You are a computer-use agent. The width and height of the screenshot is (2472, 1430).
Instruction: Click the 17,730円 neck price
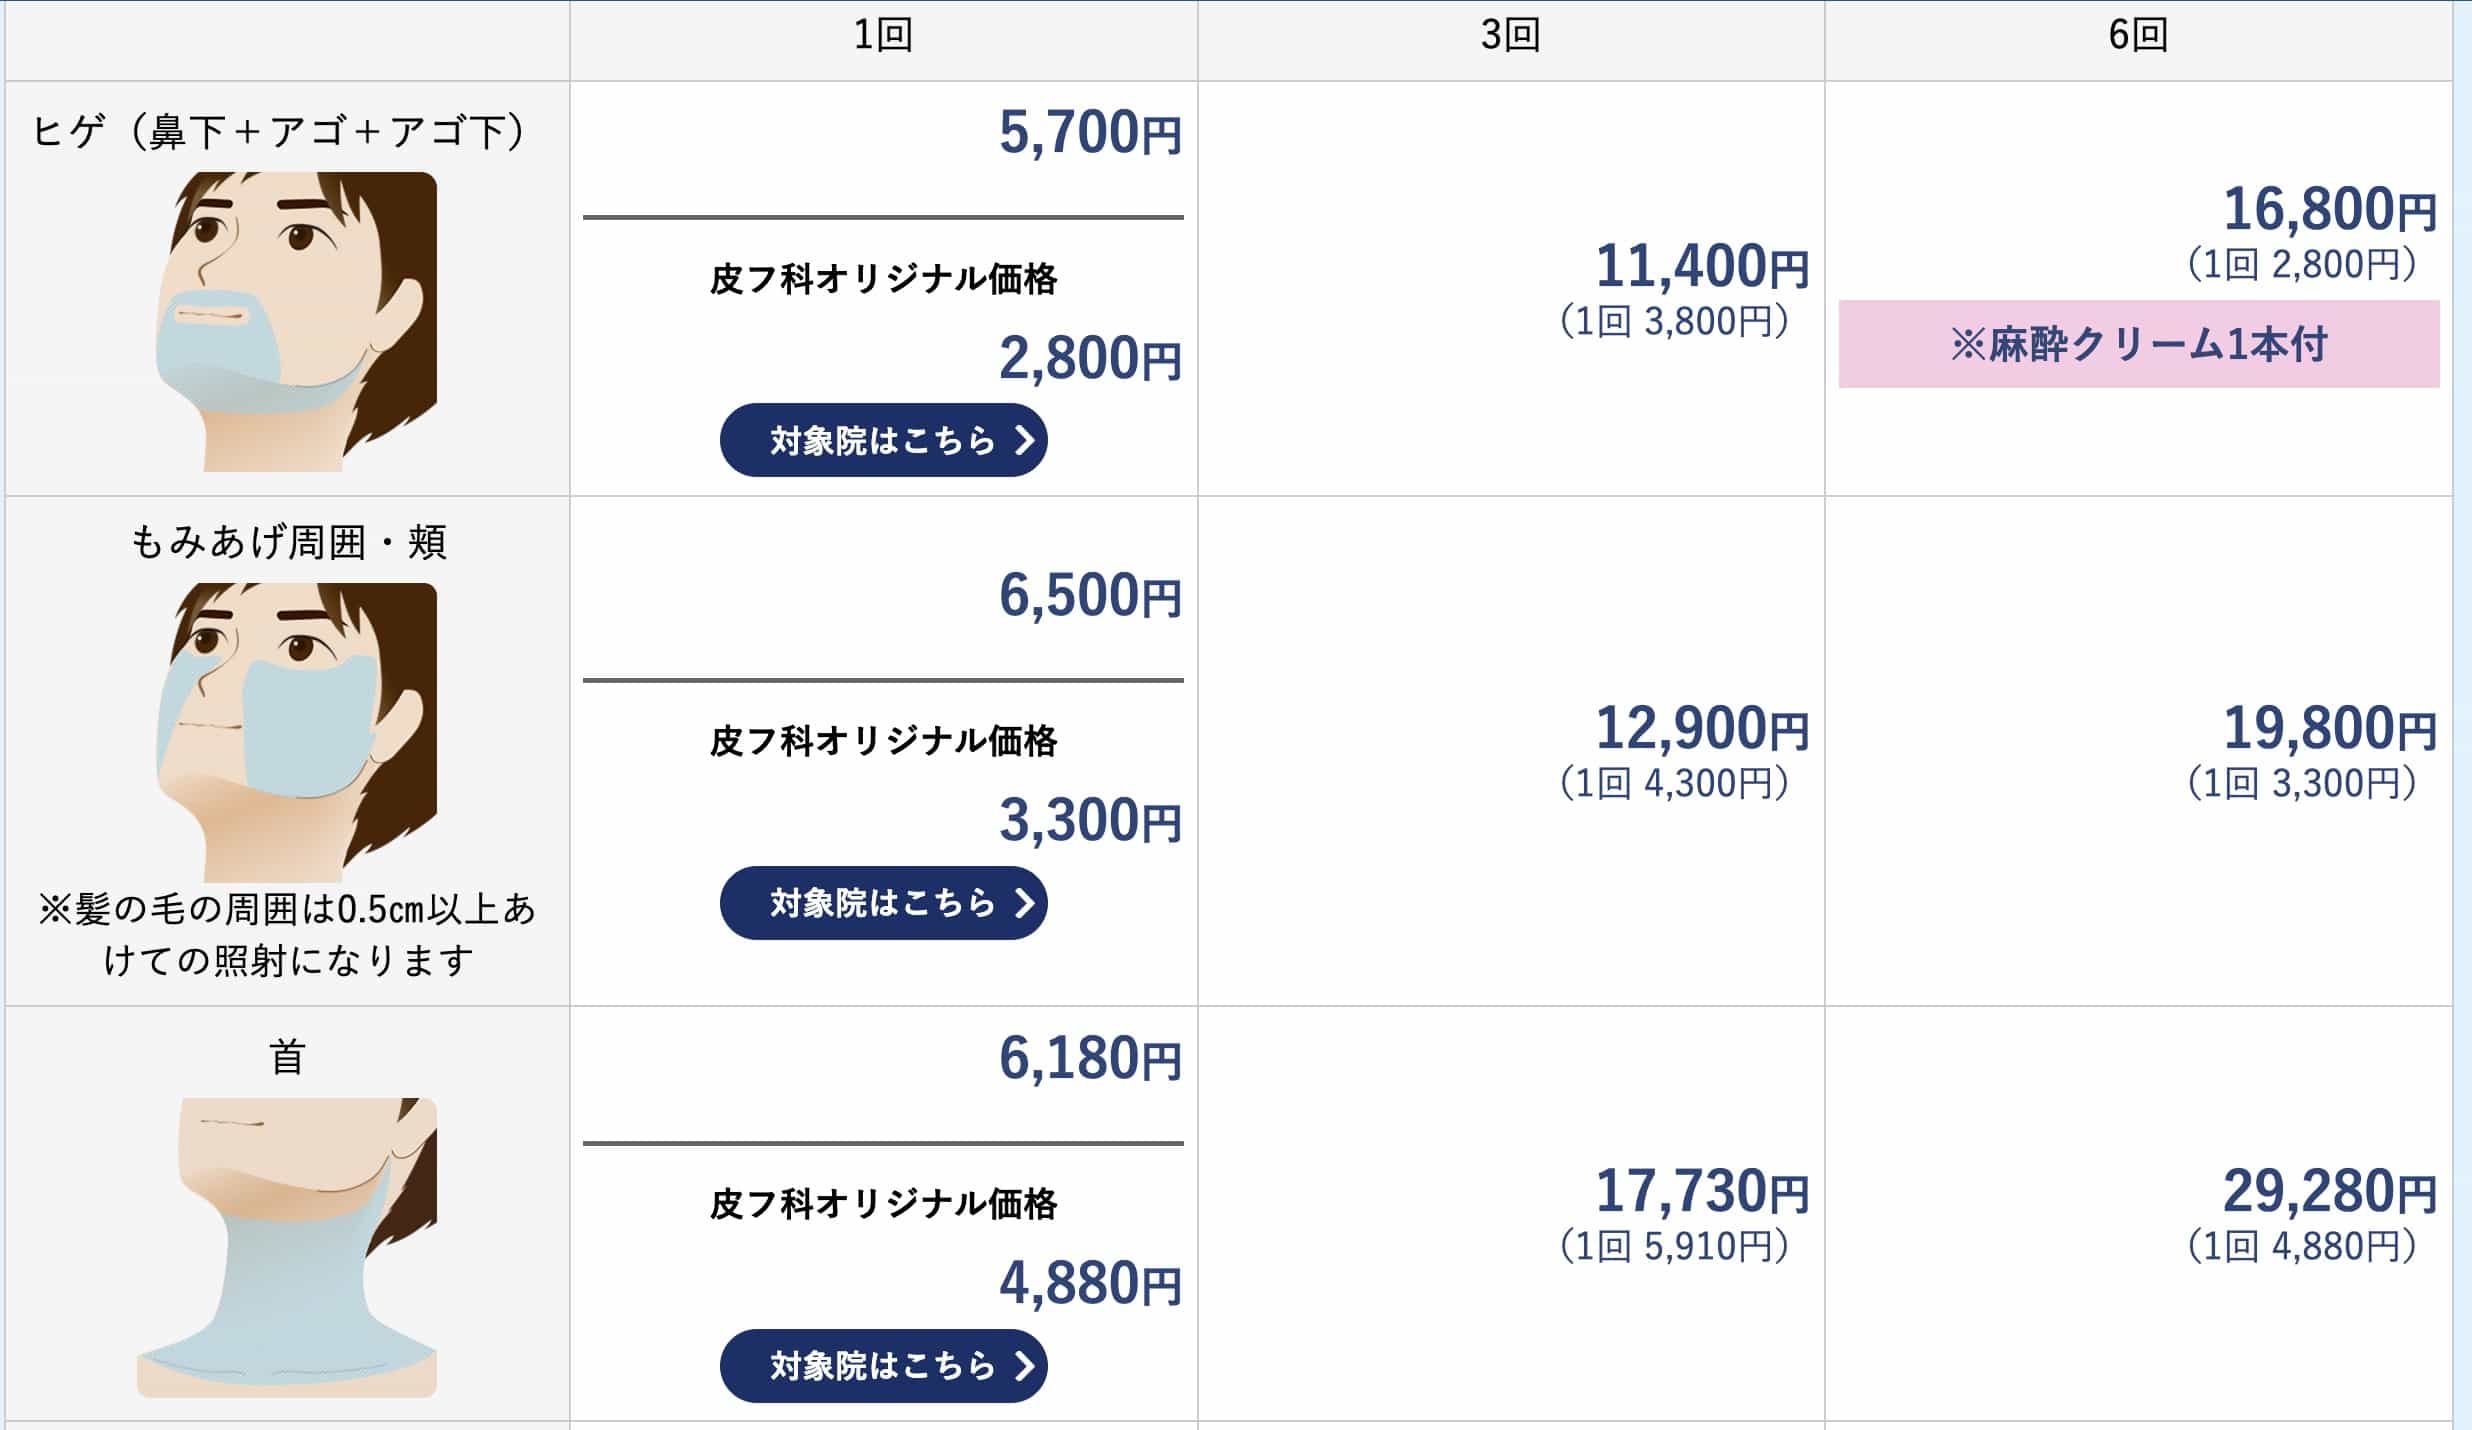coord(1701,1192)
